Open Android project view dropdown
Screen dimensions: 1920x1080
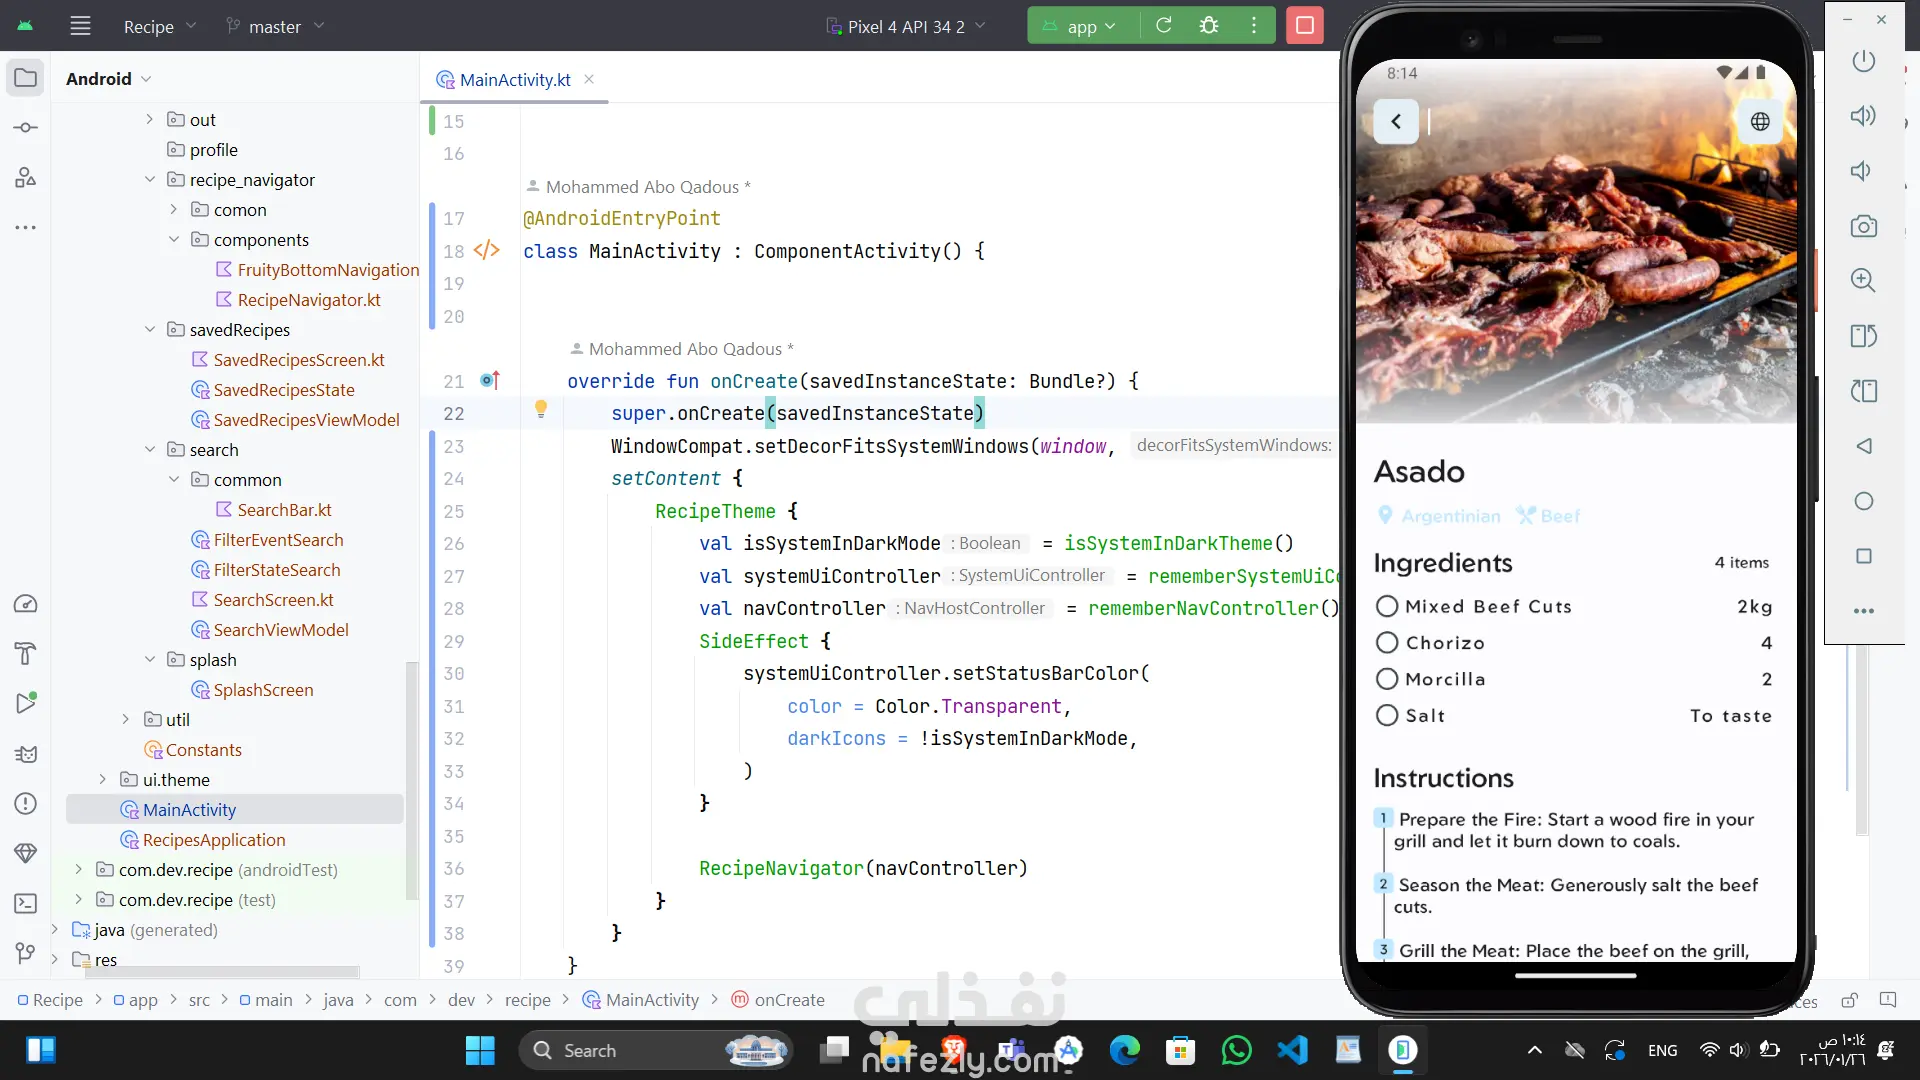[x=109, y=79]
